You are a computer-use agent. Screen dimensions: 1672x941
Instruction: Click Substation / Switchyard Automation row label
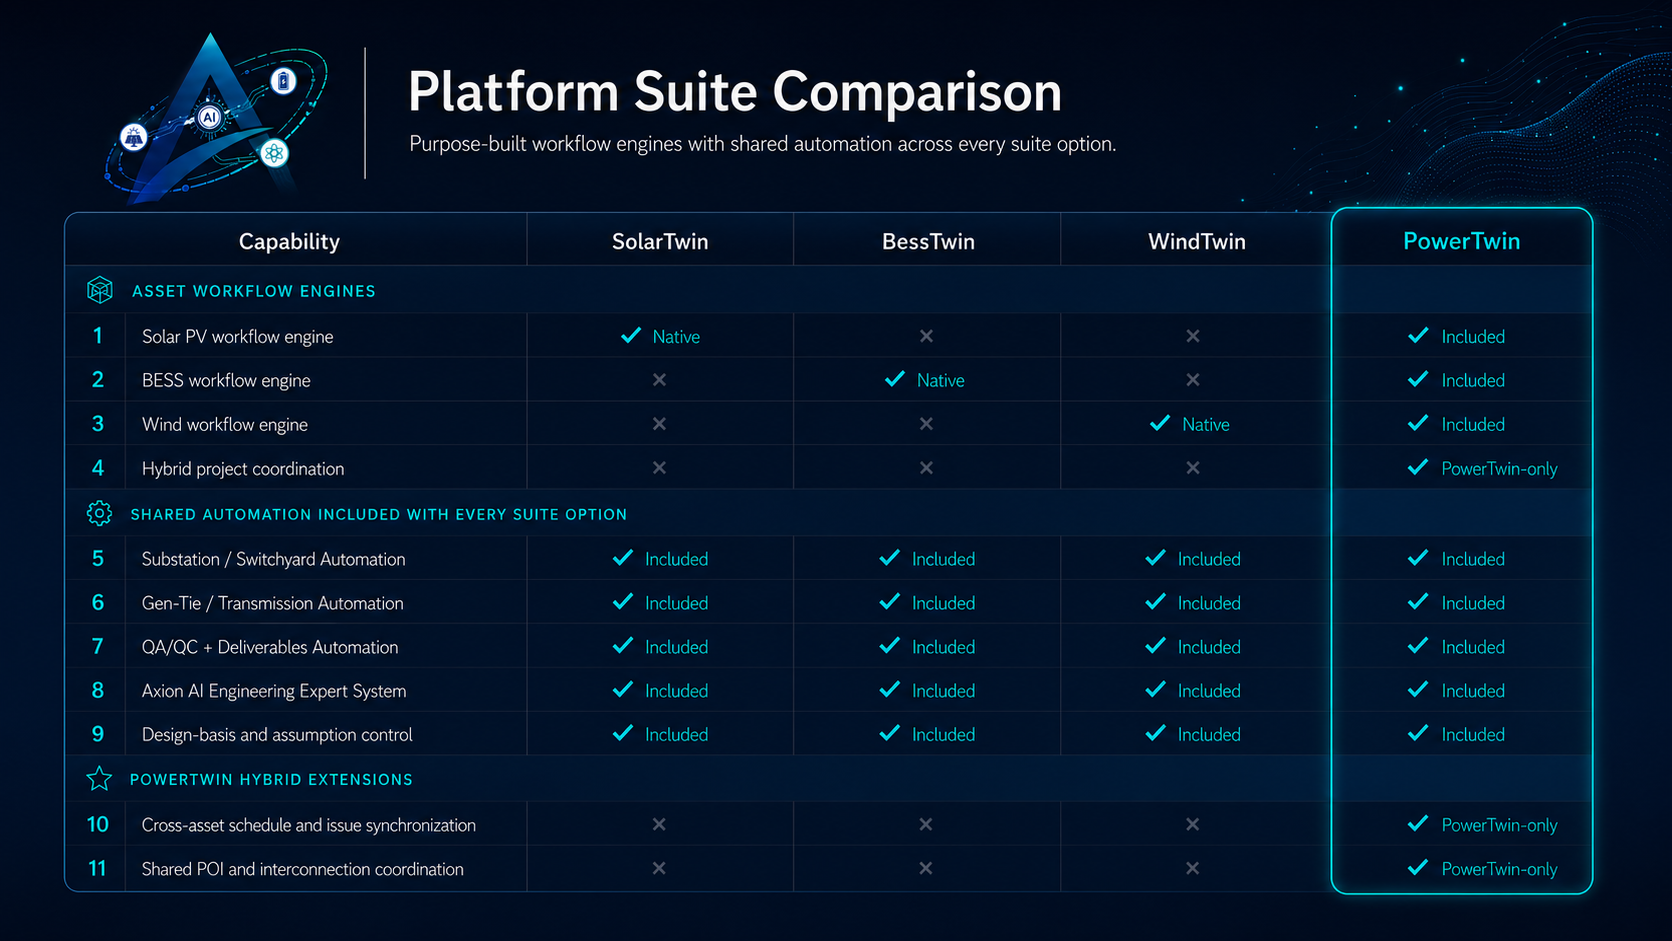click(274, 559)
